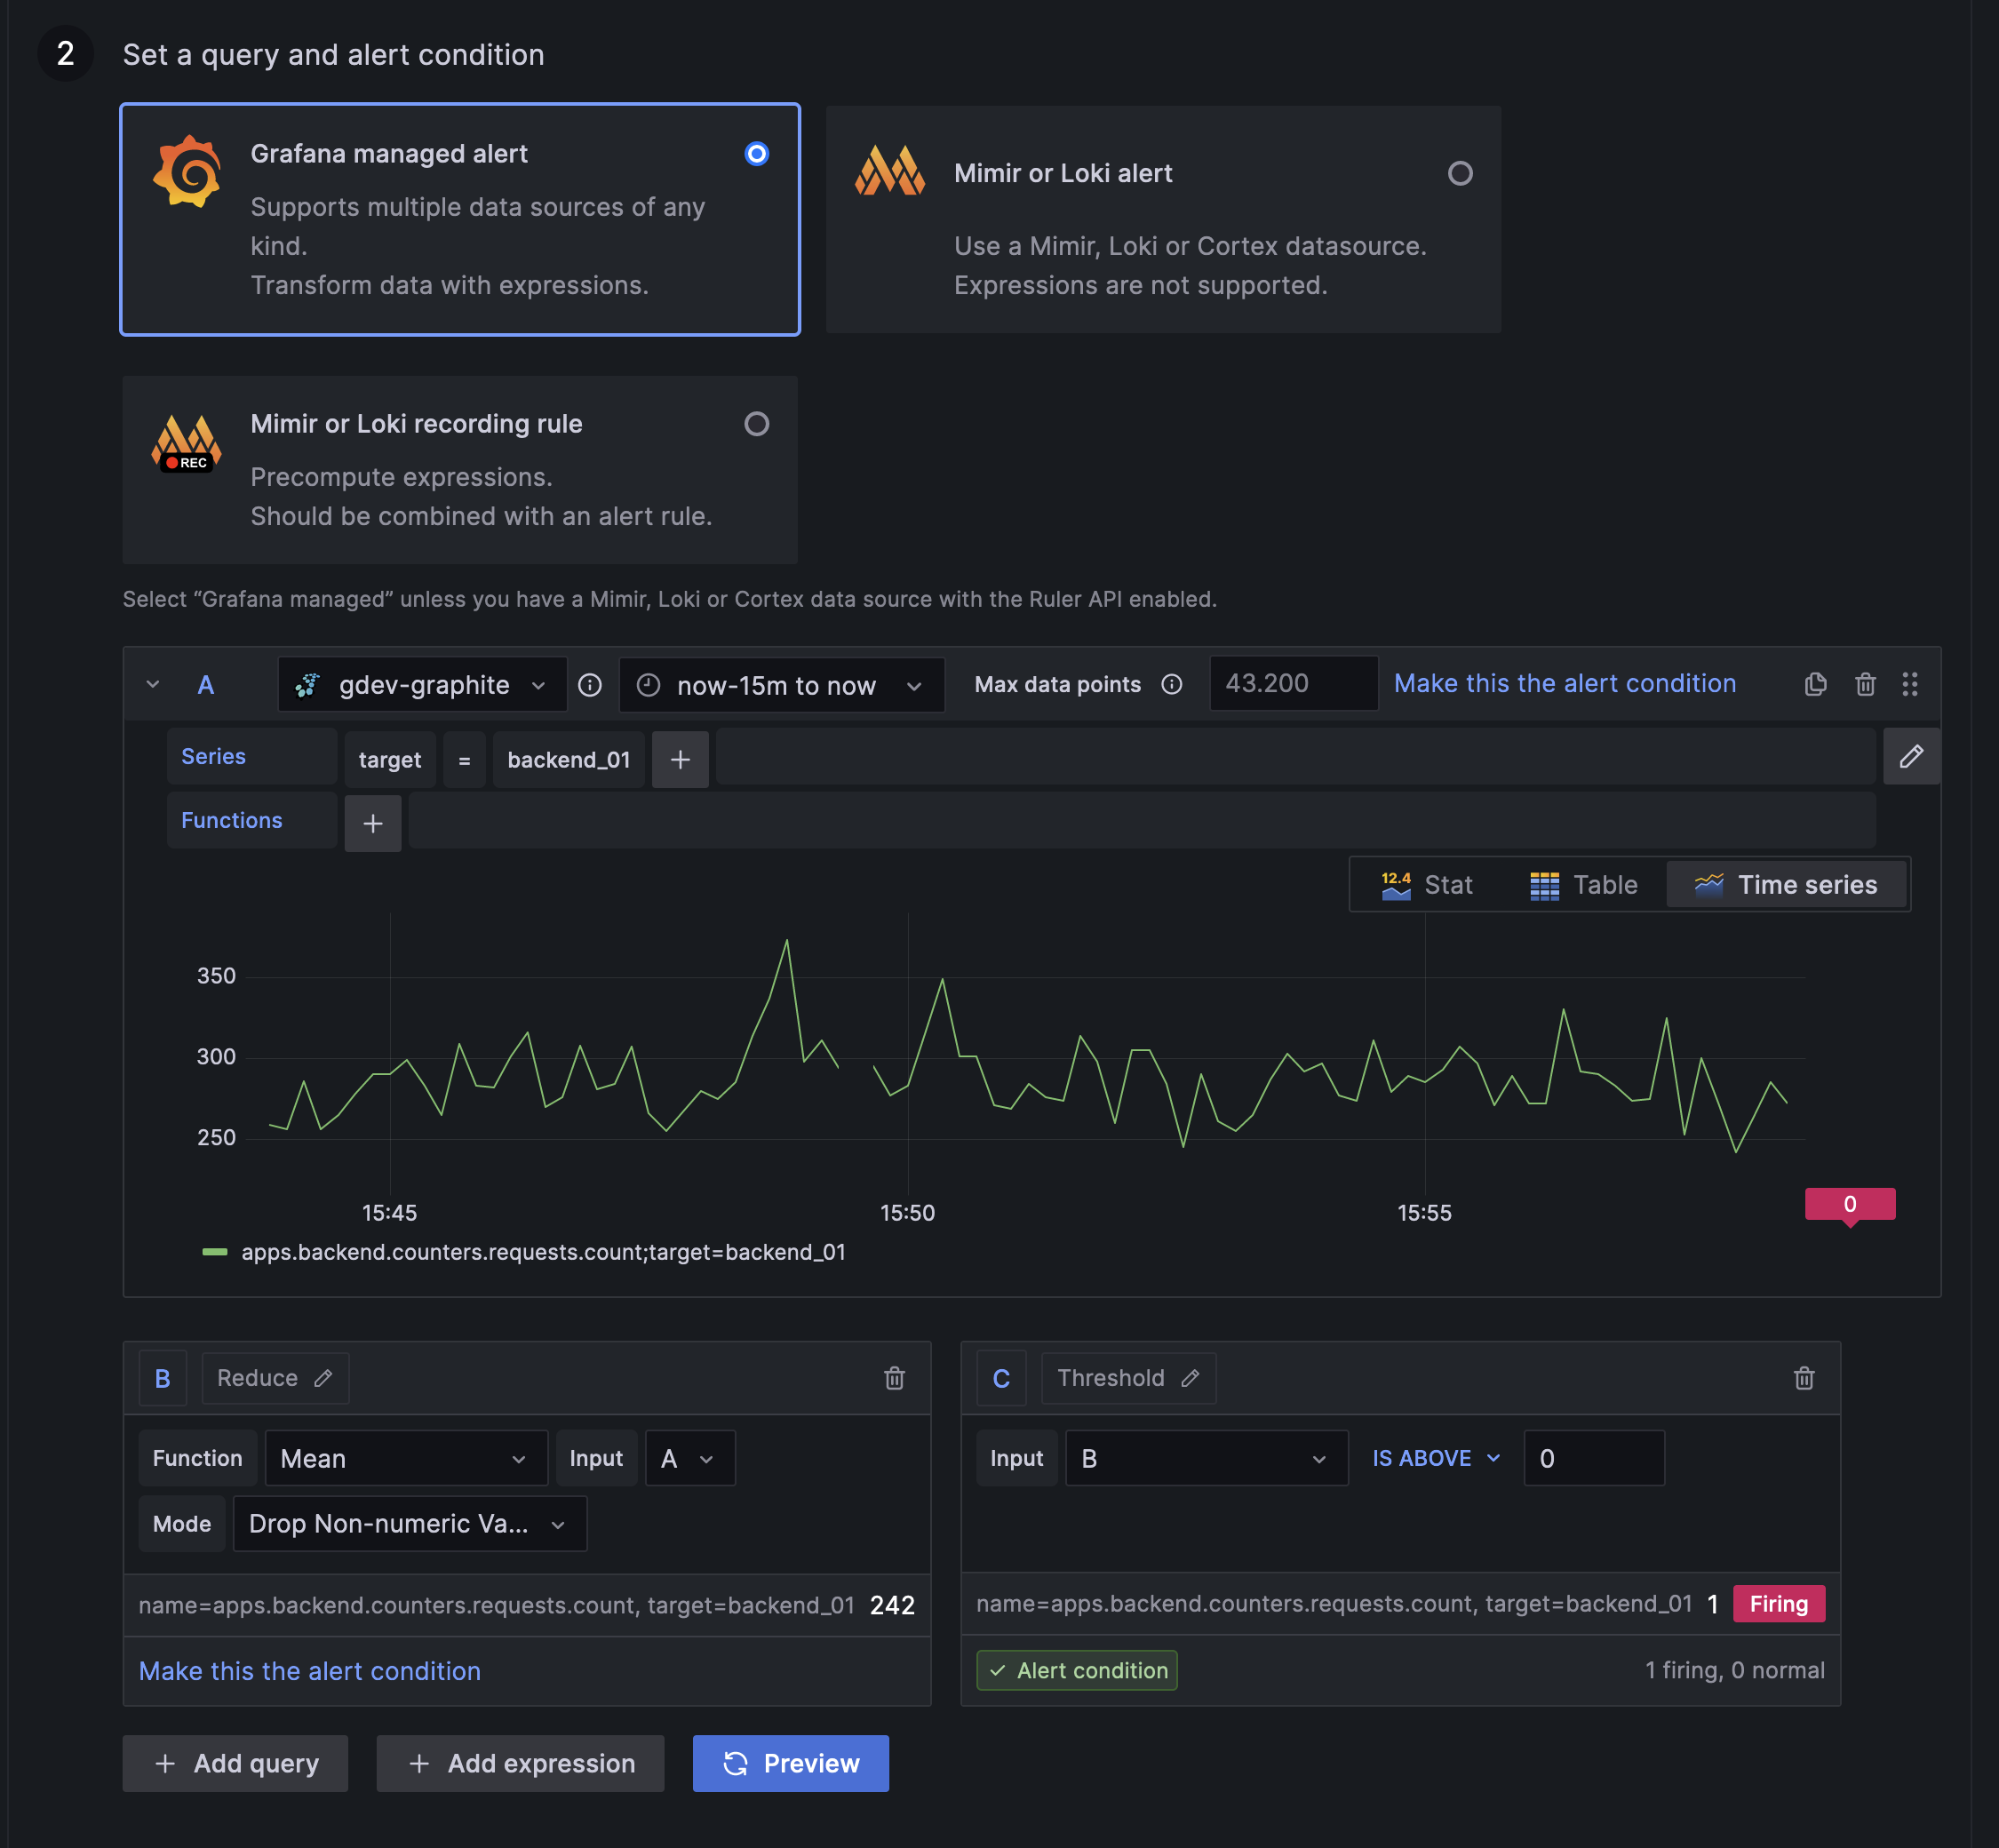Viewport: 1999px width, 1848px height.
Task: Click the Grafana managed alert radio button
Action: pos(757,154)
